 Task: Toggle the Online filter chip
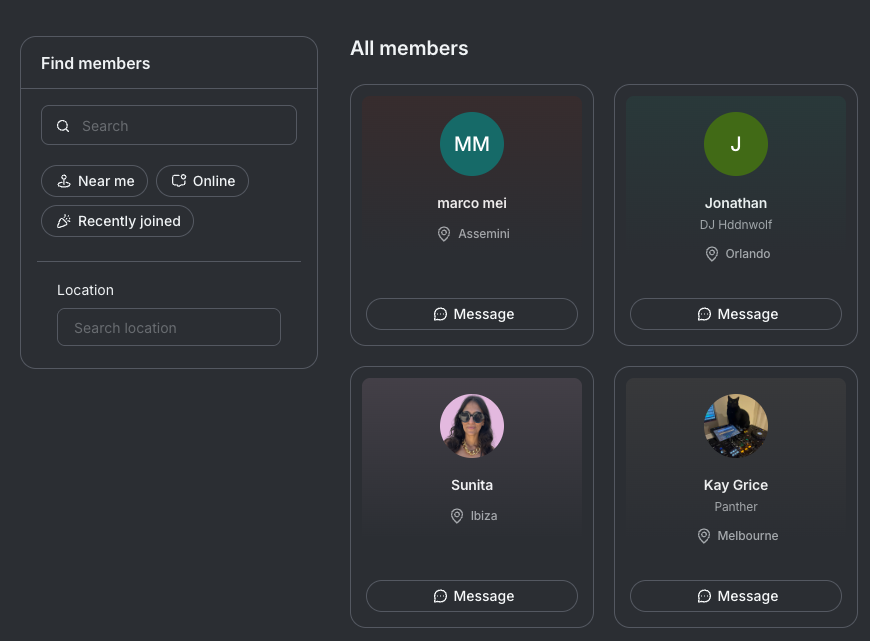click(203, 181)
